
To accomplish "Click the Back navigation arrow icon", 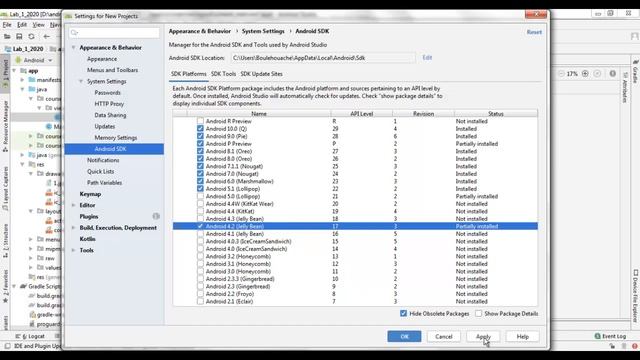I will coord(47,36).
